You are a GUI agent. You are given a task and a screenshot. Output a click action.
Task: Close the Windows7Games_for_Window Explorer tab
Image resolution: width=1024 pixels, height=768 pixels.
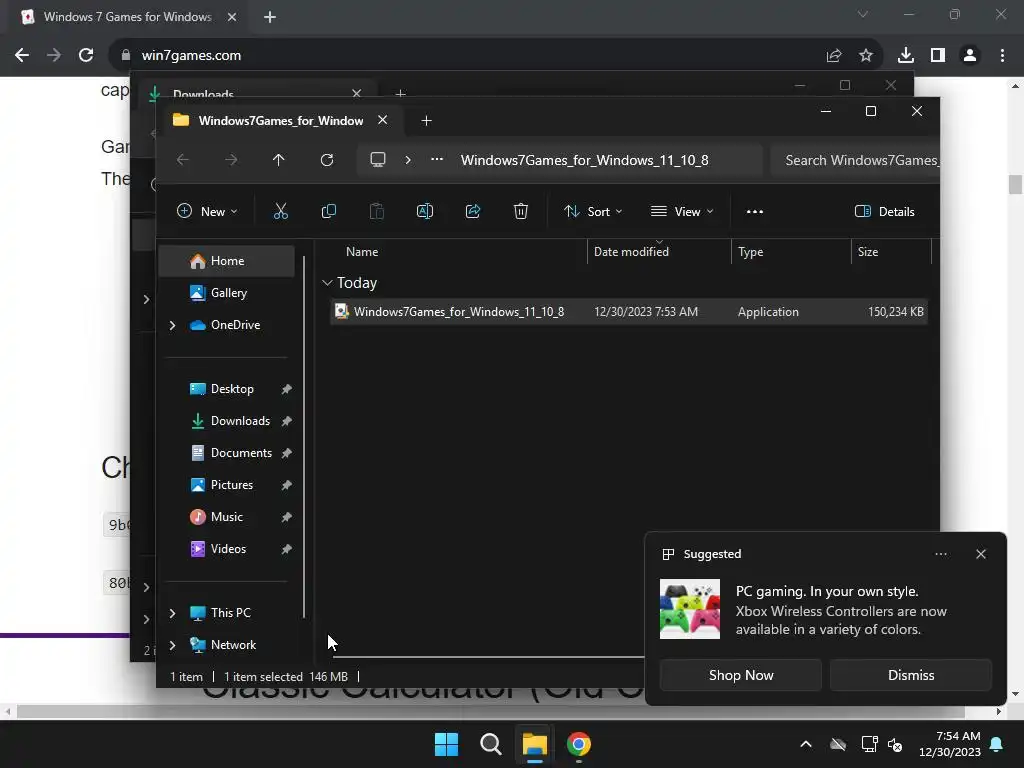point(383,120)
